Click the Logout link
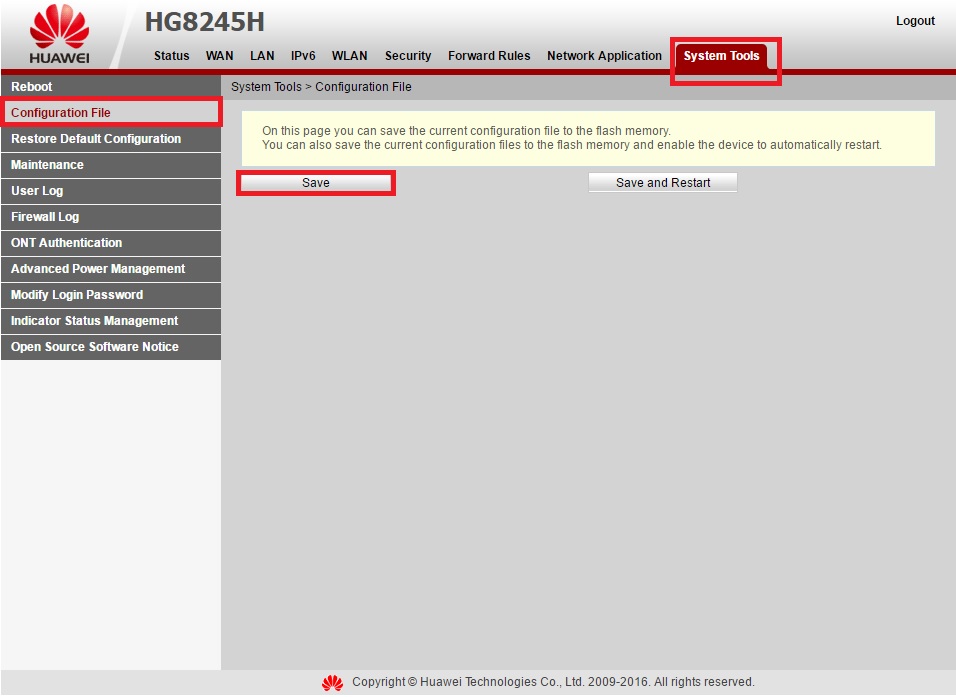 pyautogui.click(x=915, y=21)
